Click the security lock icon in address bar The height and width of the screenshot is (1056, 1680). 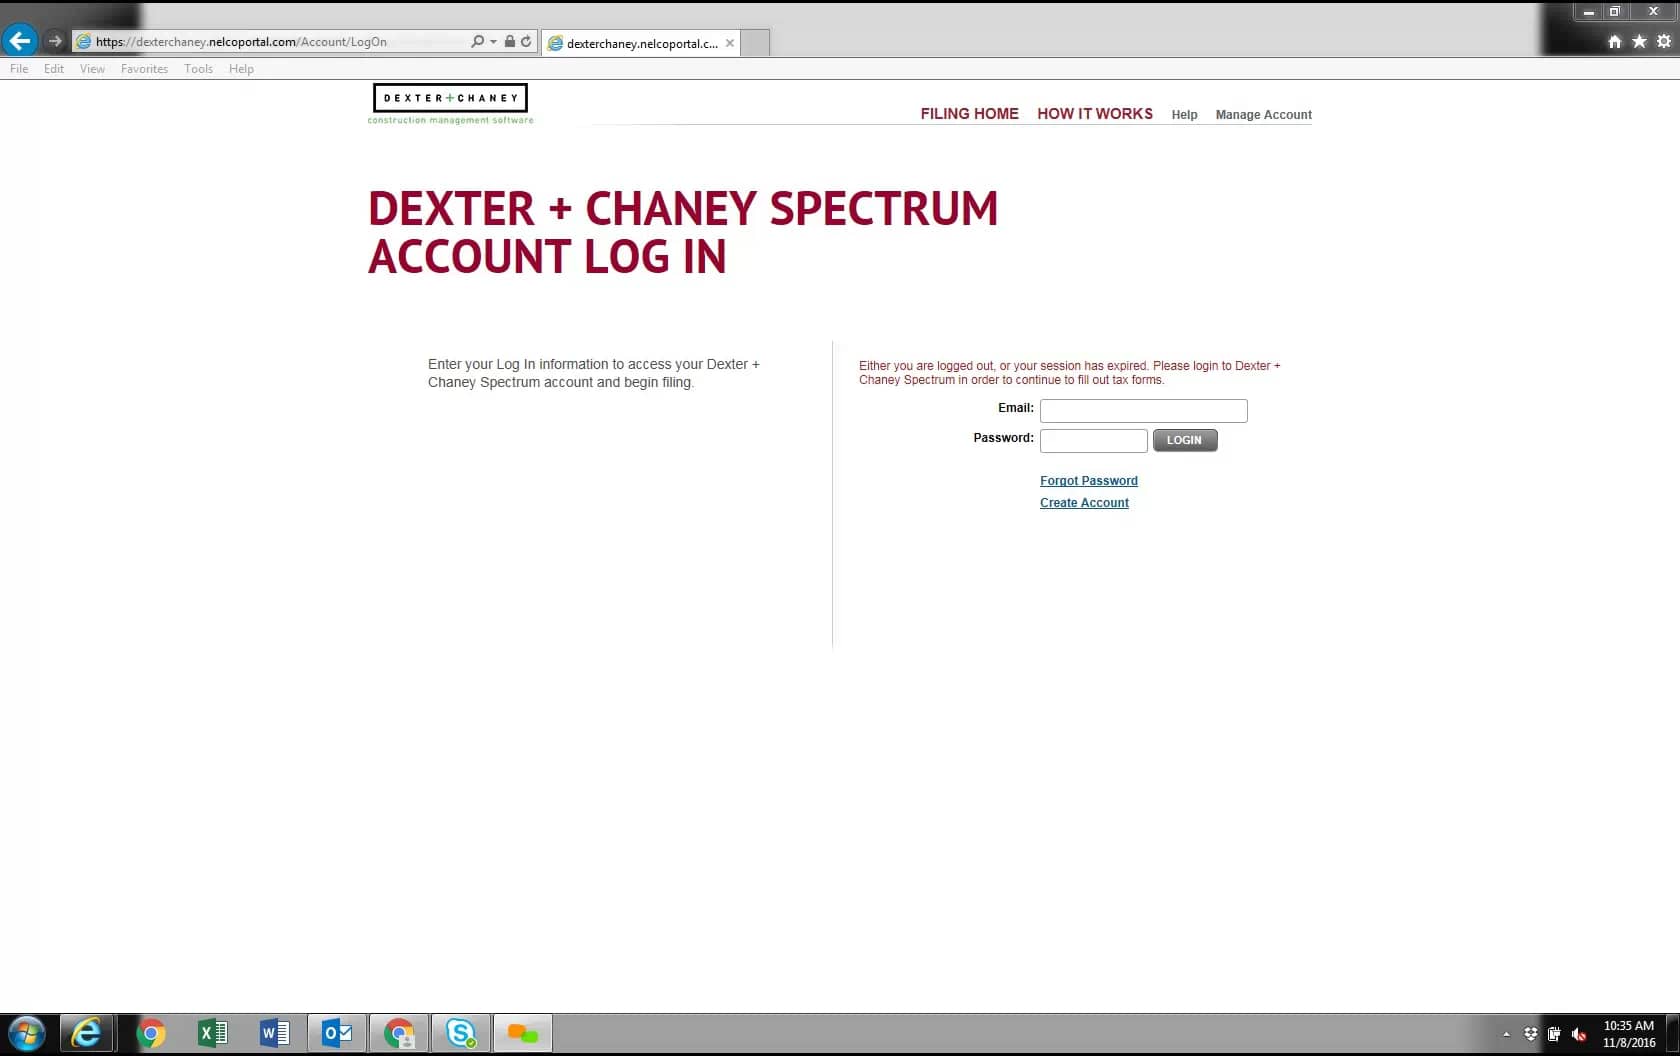coord(509,41)
